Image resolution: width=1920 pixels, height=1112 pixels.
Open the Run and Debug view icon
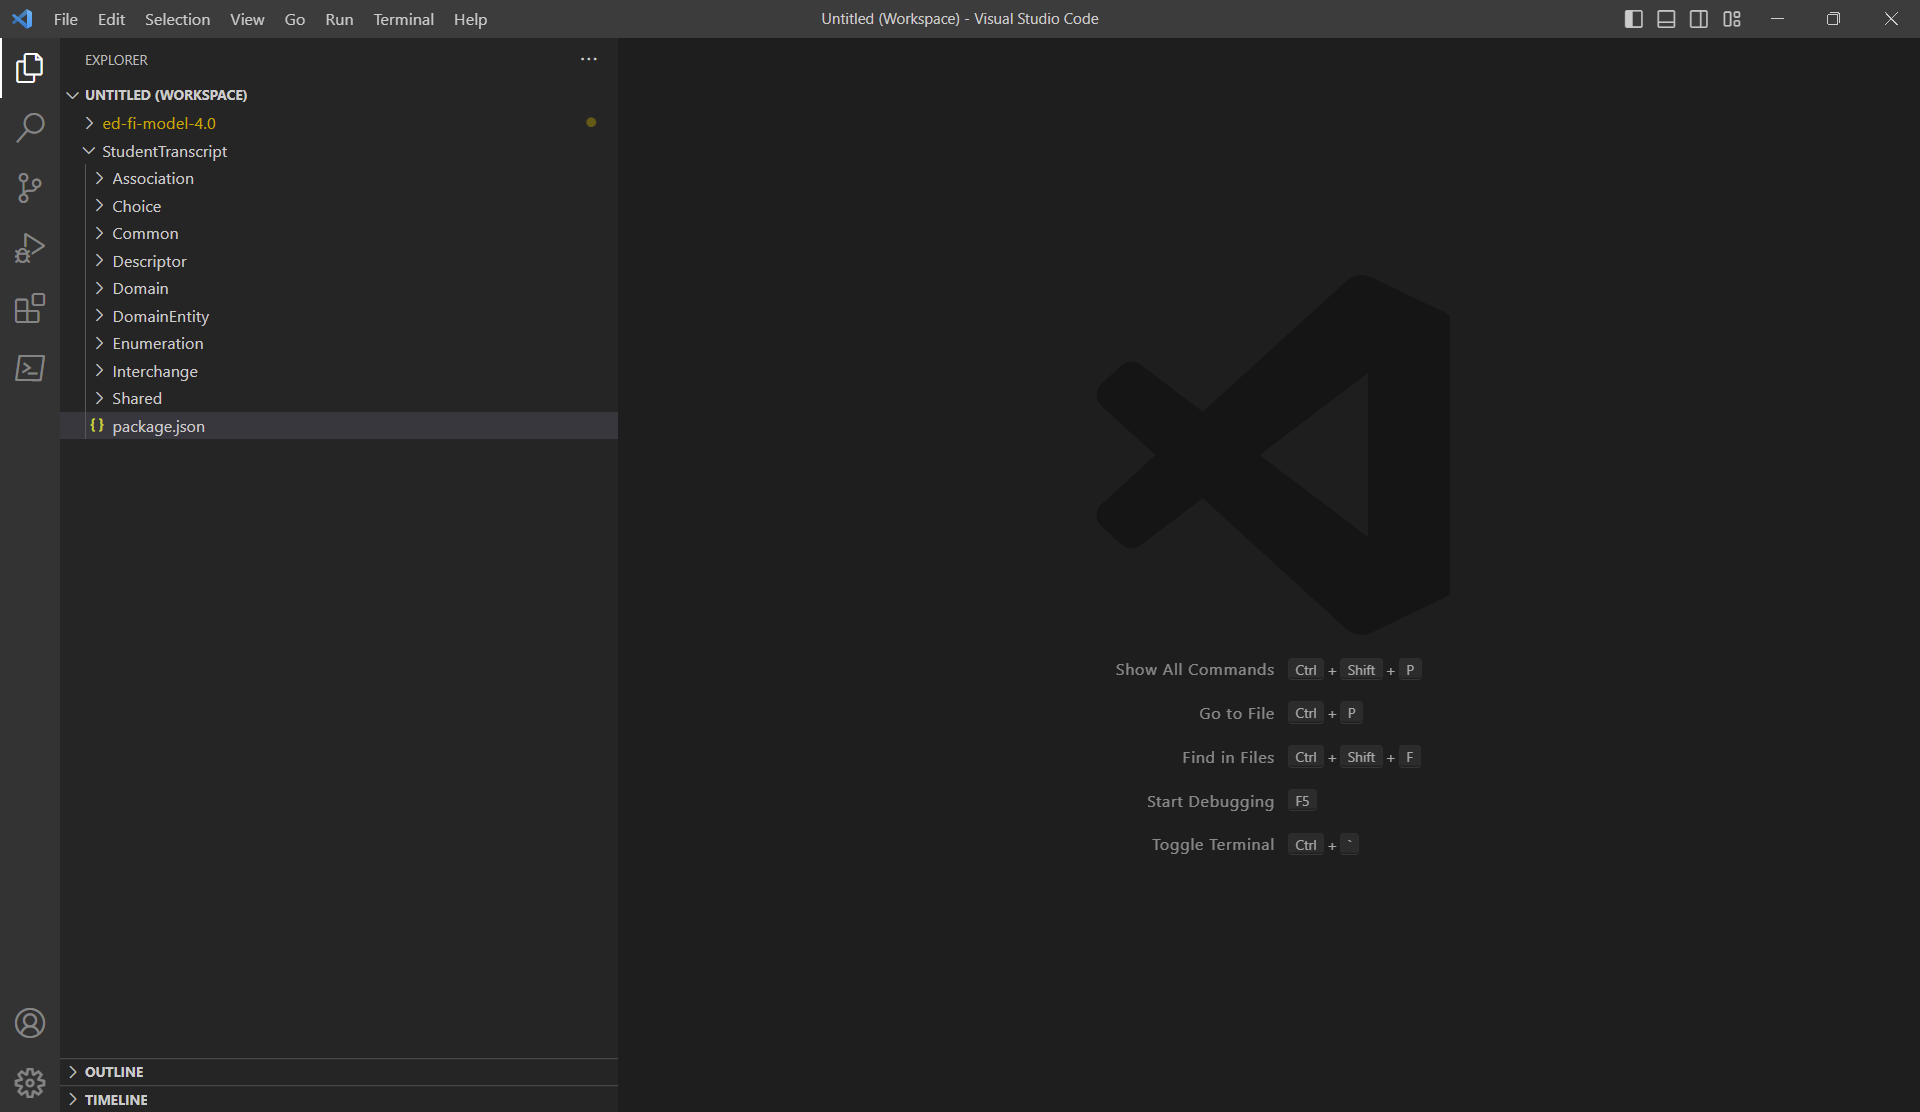(x=30, y=248)
